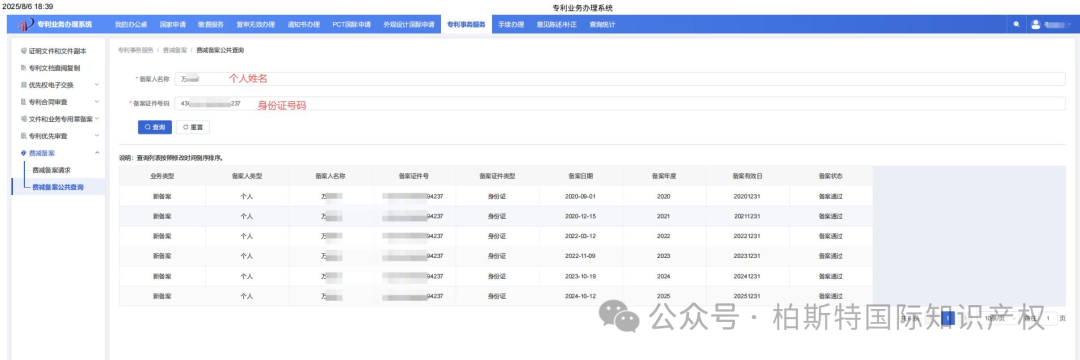Open the 外观设计国际申请 tab

pyautogui.click(x=408, y=25)
